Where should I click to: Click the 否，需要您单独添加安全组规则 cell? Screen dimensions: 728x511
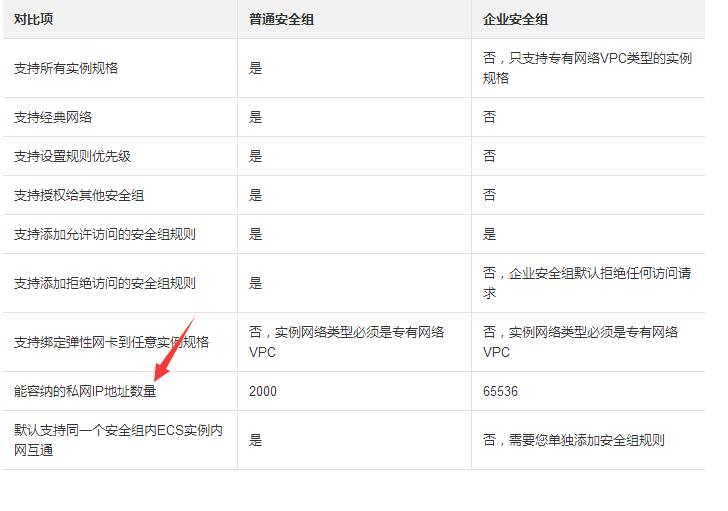click(574, 440)
